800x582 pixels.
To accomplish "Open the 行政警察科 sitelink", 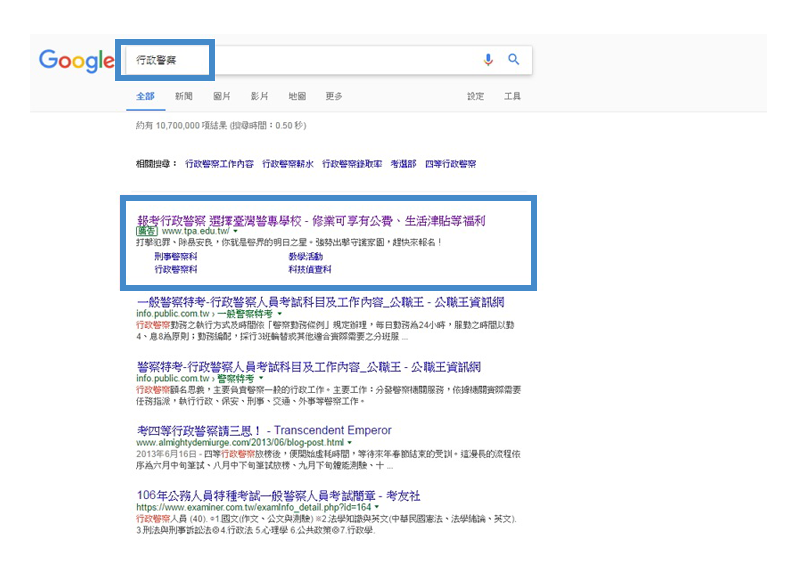I will click(176, 269).
